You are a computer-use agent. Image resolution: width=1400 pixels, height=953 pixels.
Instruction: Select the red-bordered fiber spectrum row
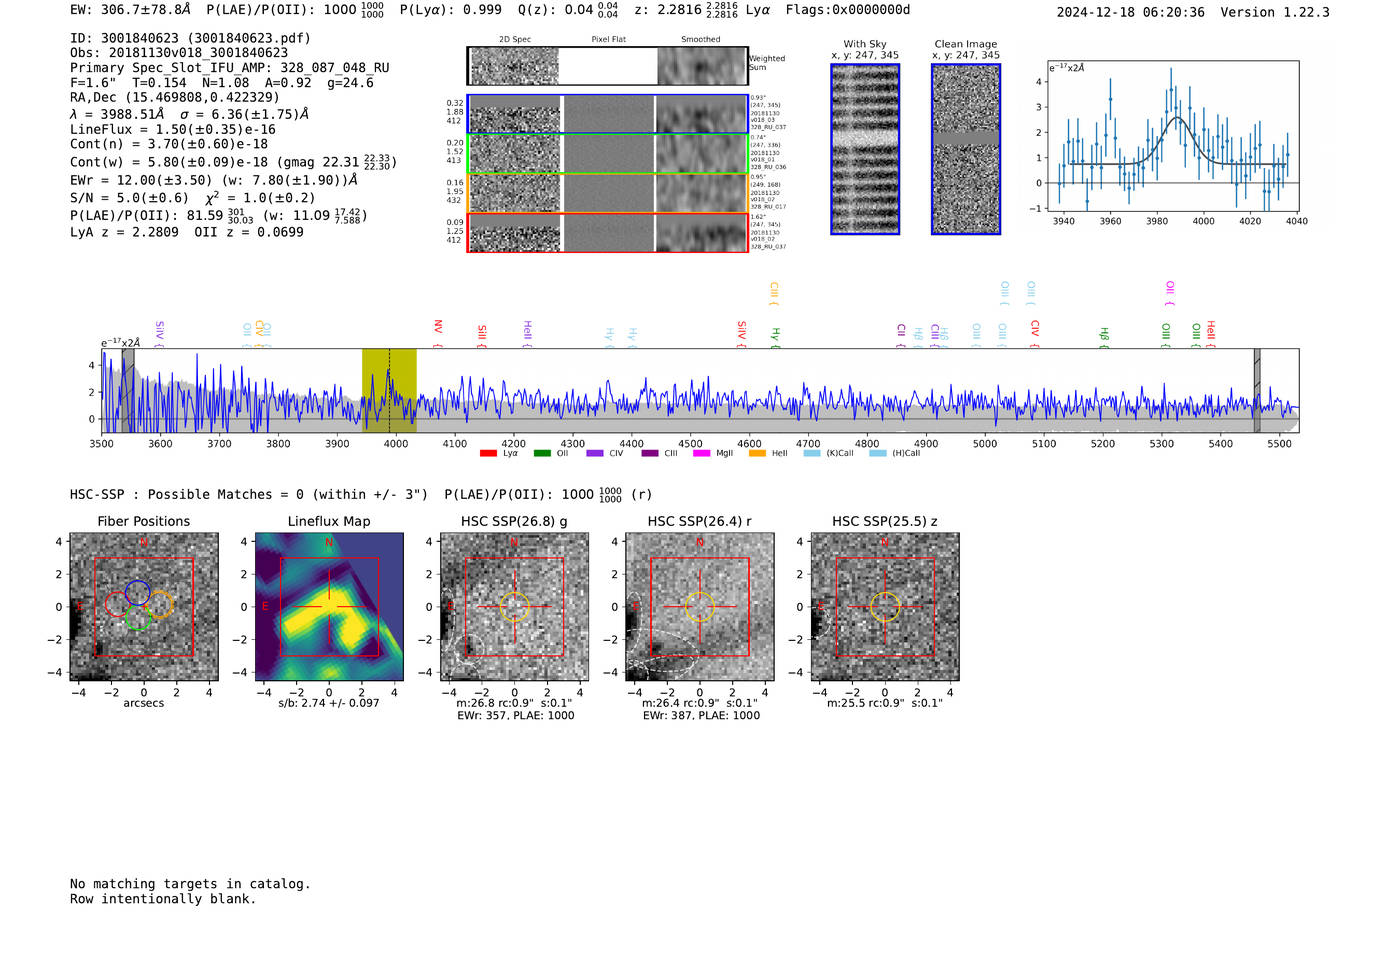(608, 233)
